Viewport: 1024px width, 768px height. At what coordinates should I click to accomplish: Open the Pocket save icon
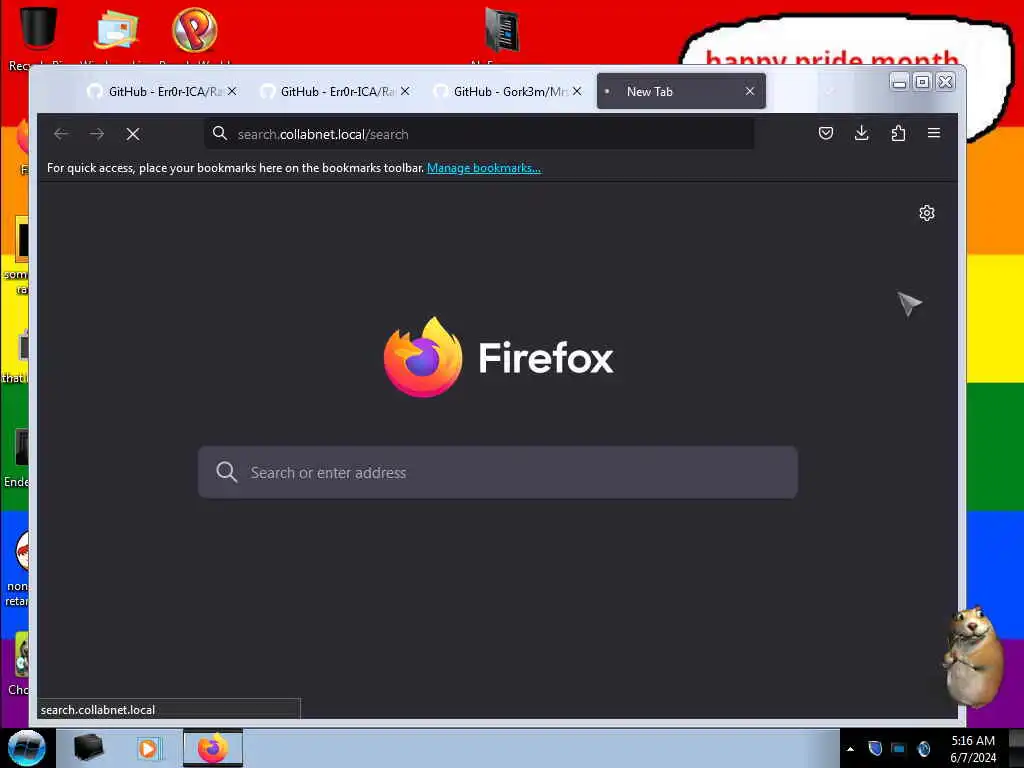825,133
